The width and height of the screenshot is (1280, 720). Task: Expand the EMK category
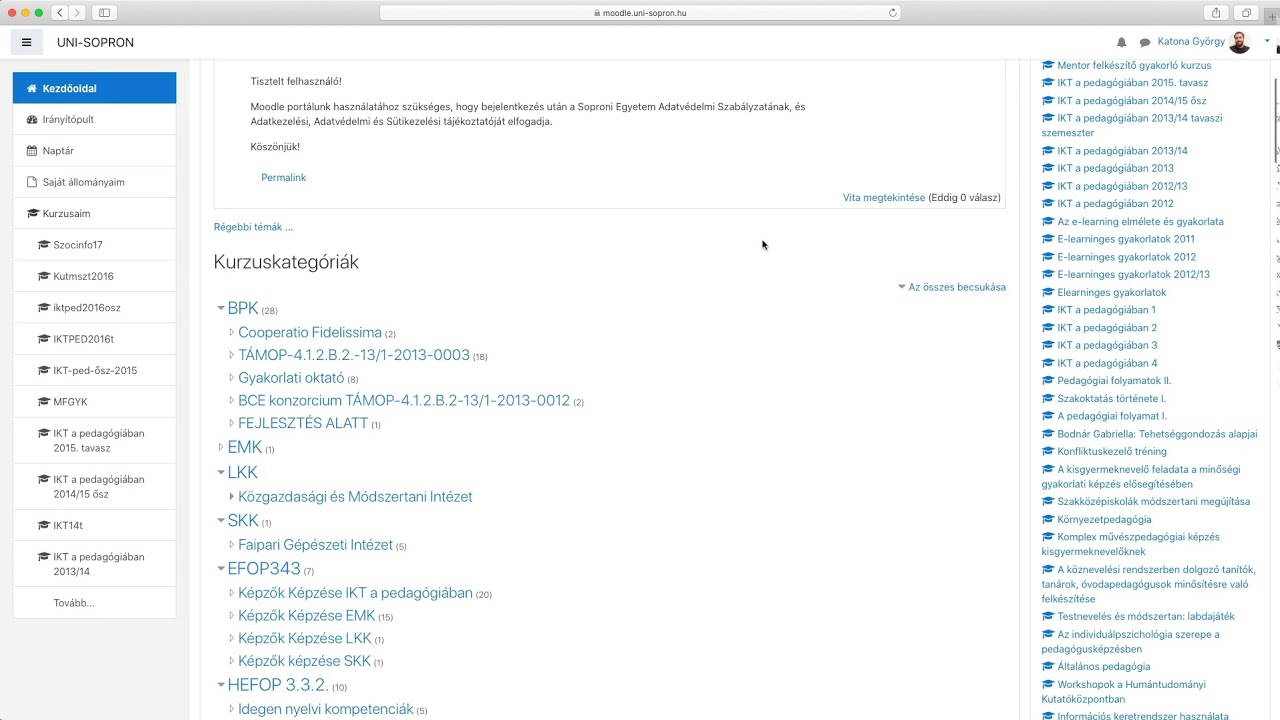[x=221, y=448]
